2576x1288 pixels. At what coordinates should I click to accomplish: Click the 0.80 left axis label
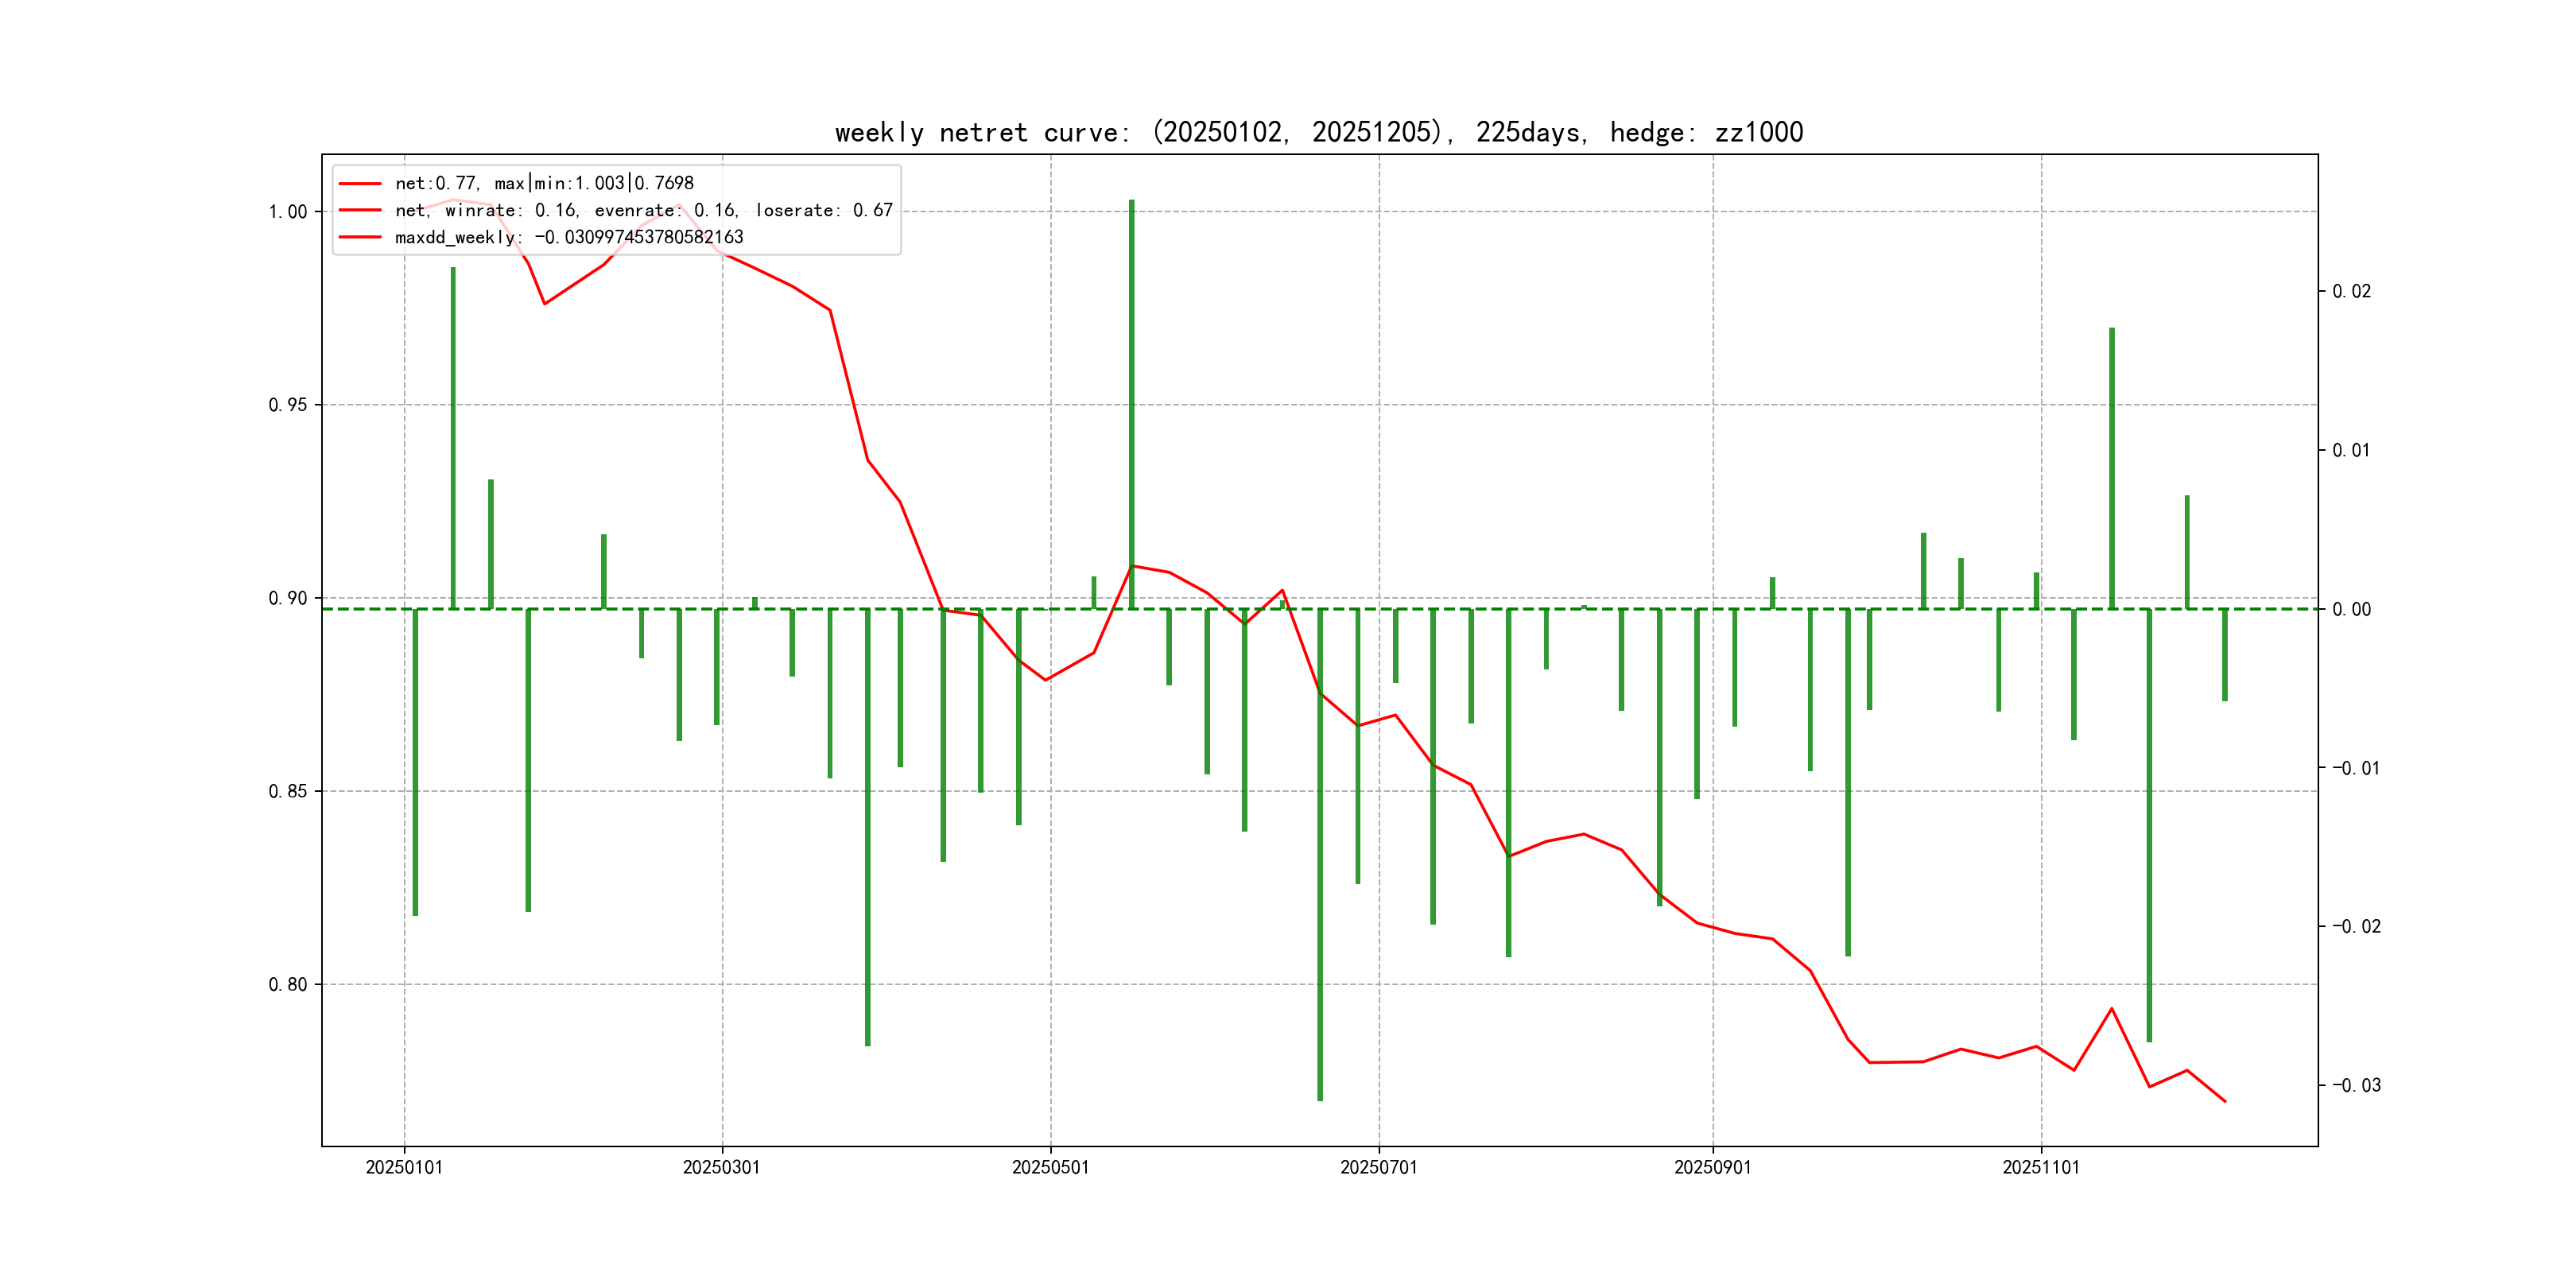click(288, 984)
